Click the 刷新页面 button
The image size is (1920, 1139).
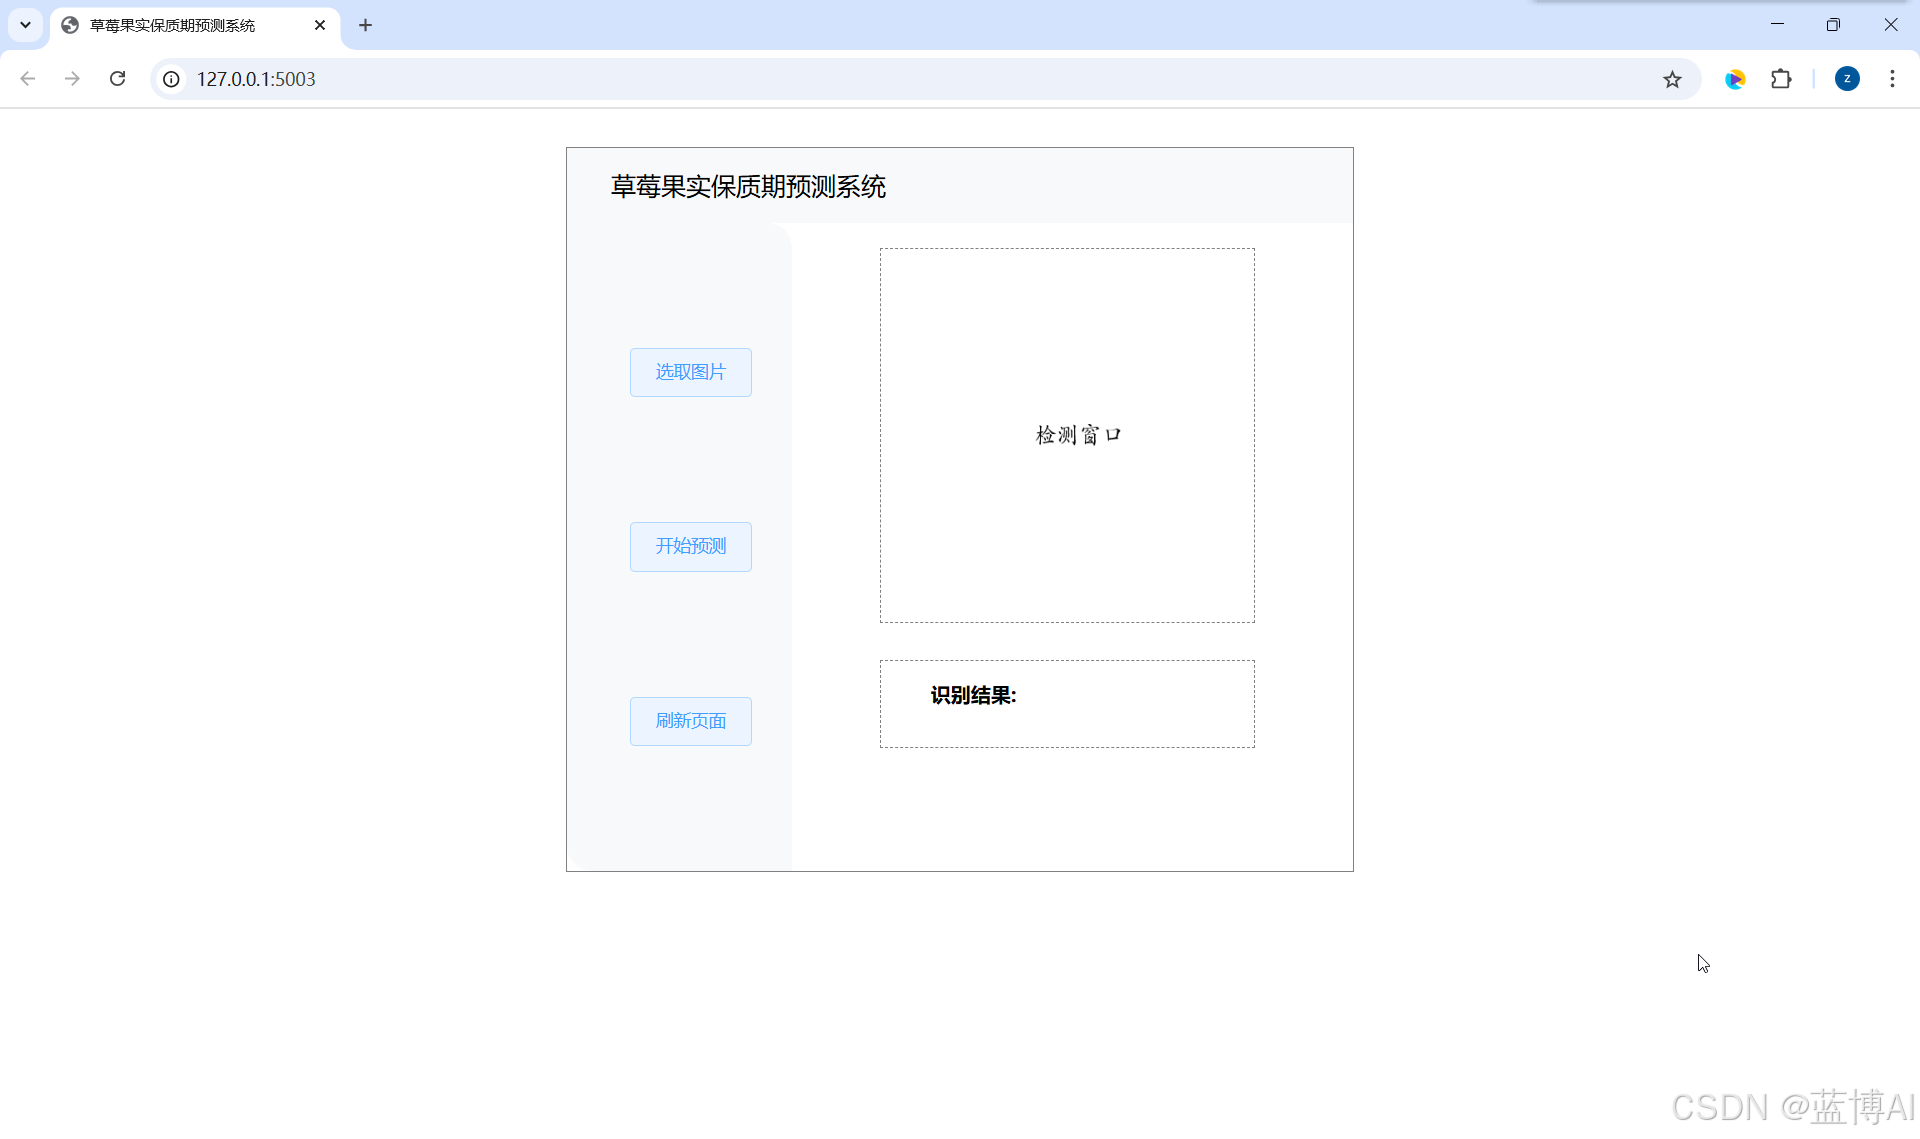coord(690,721)
